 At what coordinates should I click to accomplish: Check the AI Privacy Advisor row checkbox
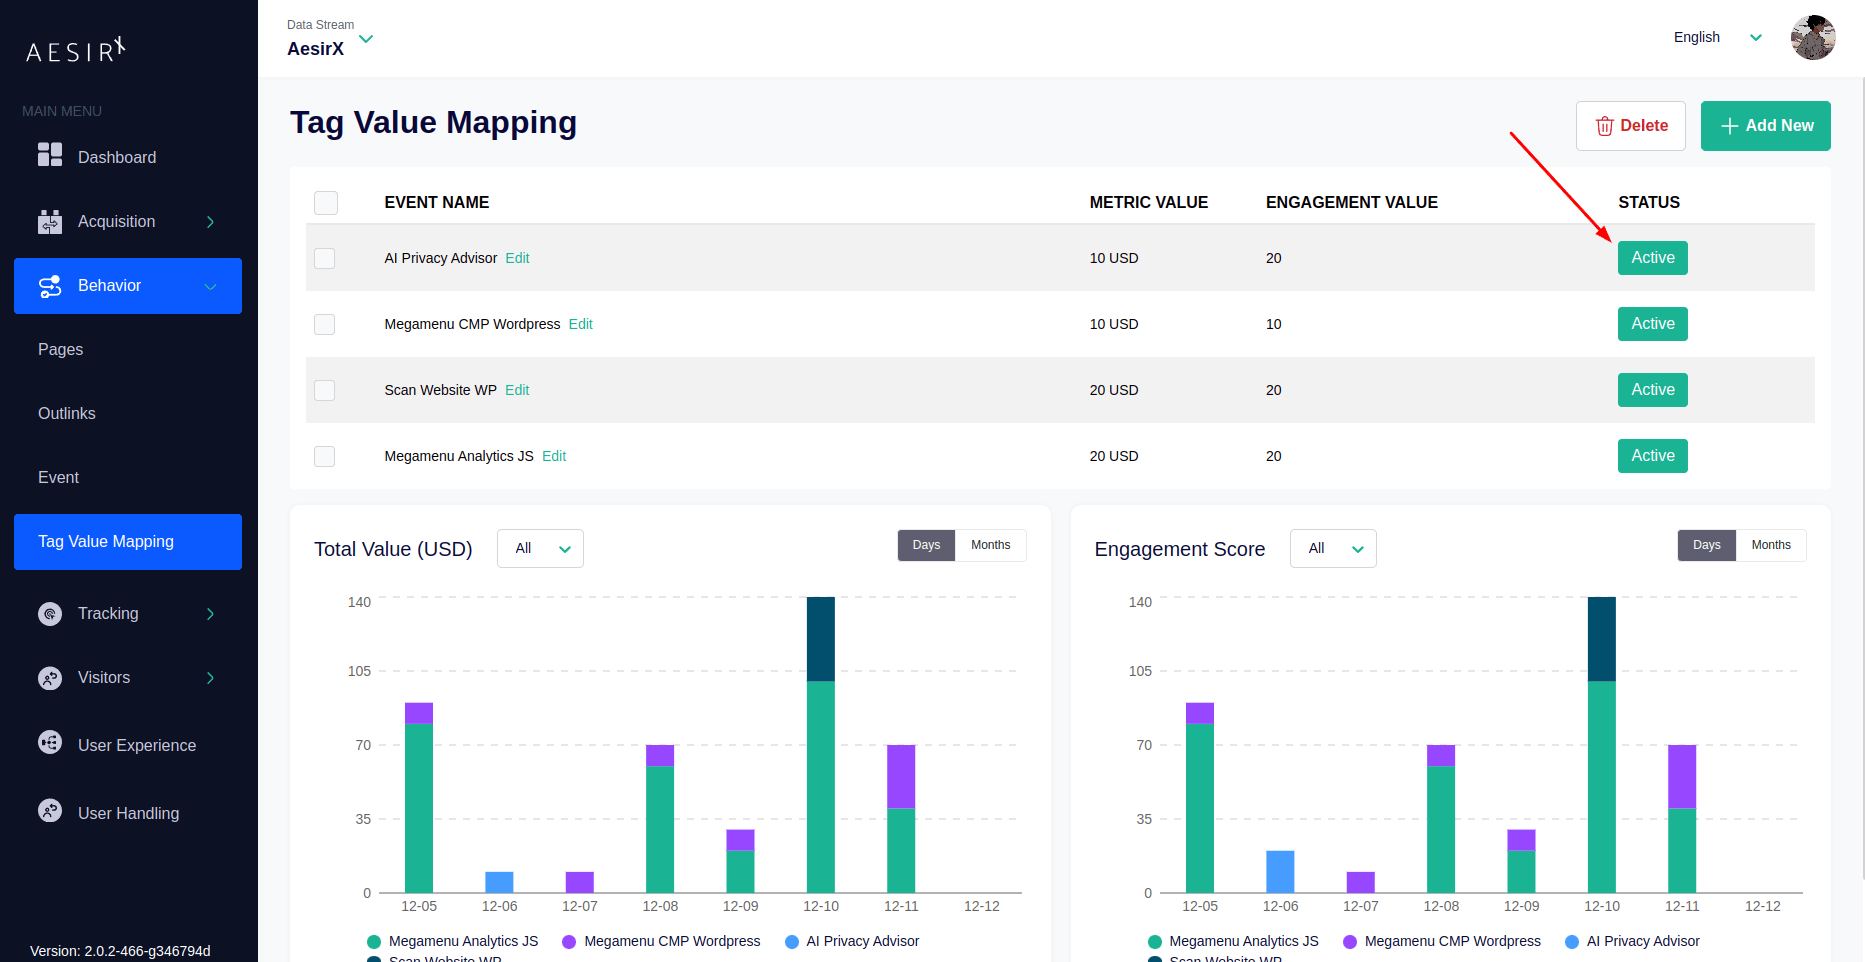[325, 258]
